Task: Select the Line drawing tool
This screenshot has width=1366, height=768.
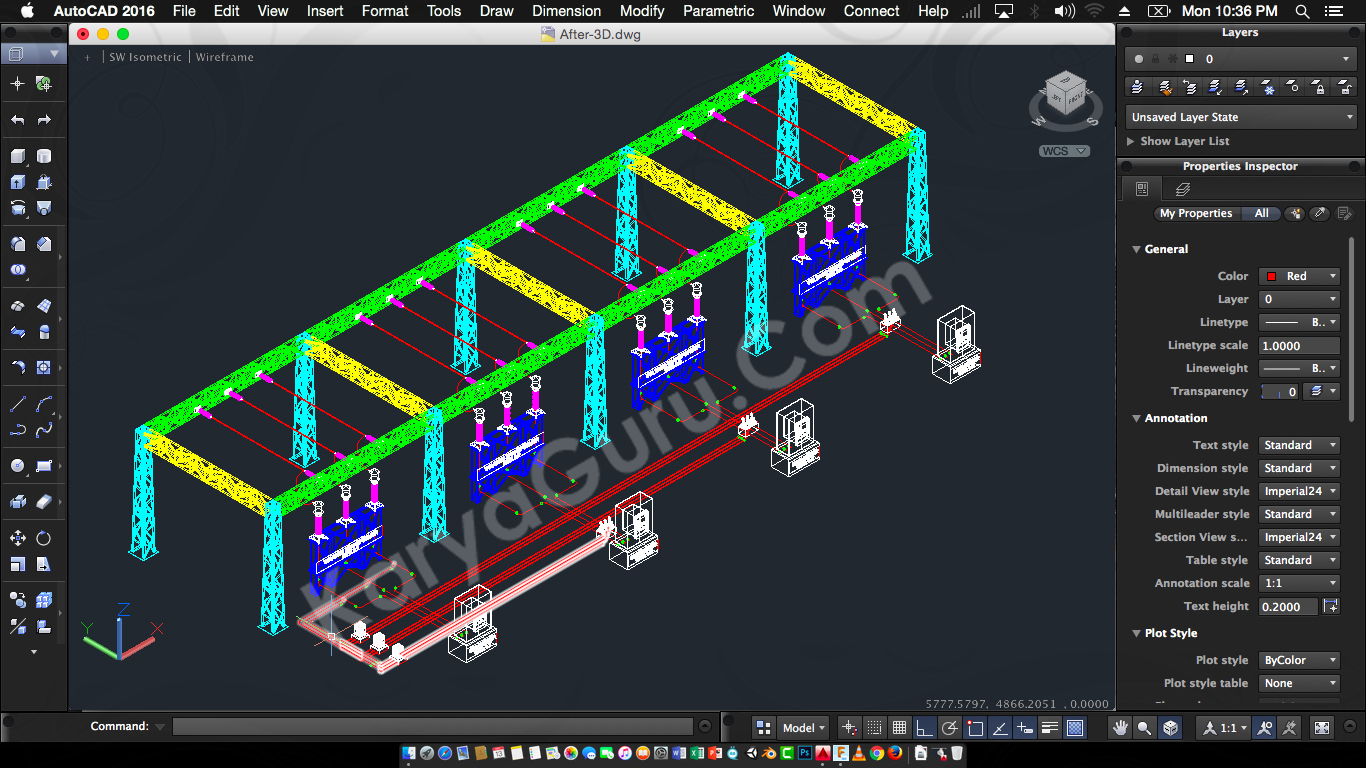Action: (x=18, y=404)
